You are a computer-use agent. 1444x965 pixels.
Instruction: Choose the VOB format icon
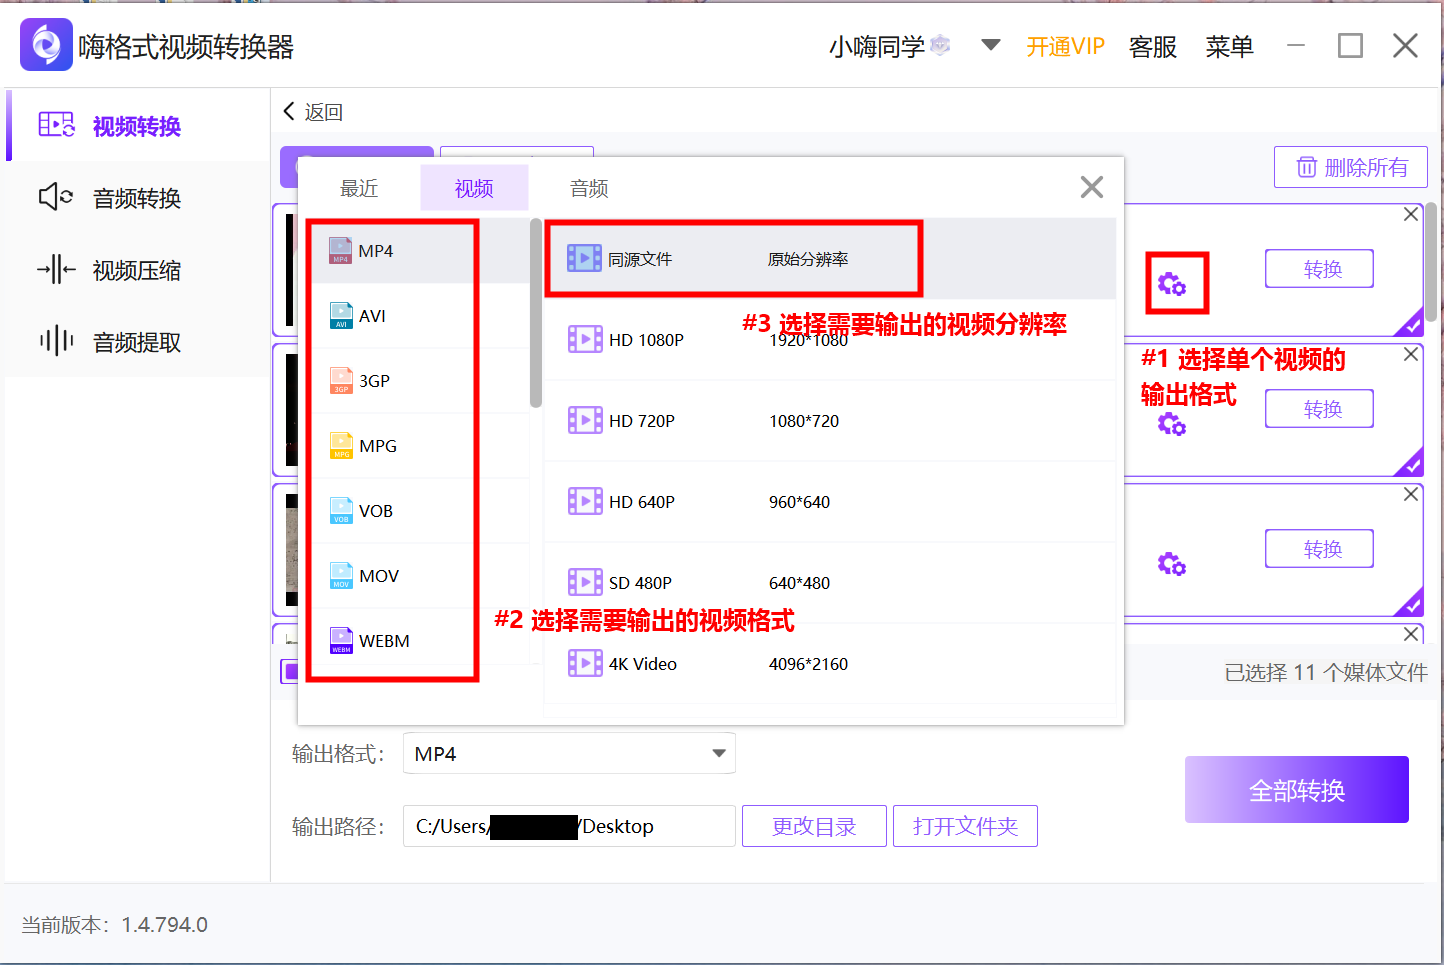tap(341, 511)
